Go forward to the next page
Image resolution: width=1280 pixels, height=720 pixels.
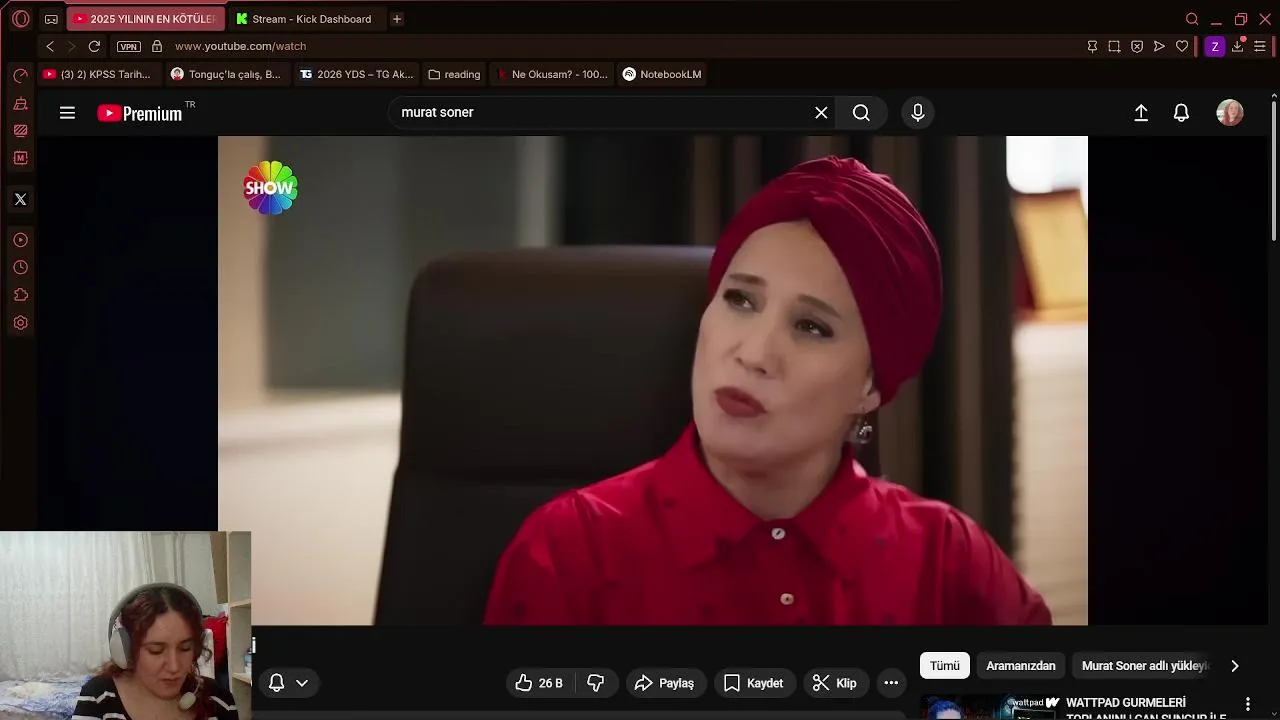click(x=71, y=46)
